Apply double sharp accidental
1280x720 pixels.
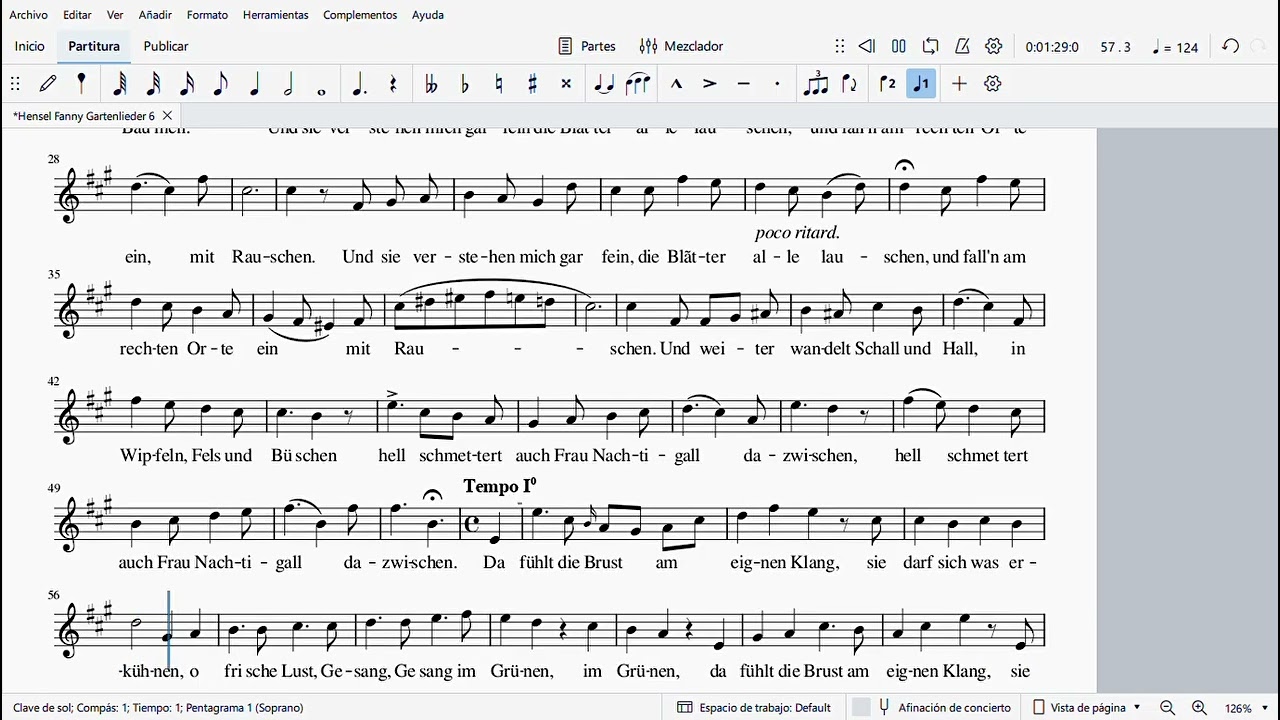pyautogui.click(x=566, y=84)
